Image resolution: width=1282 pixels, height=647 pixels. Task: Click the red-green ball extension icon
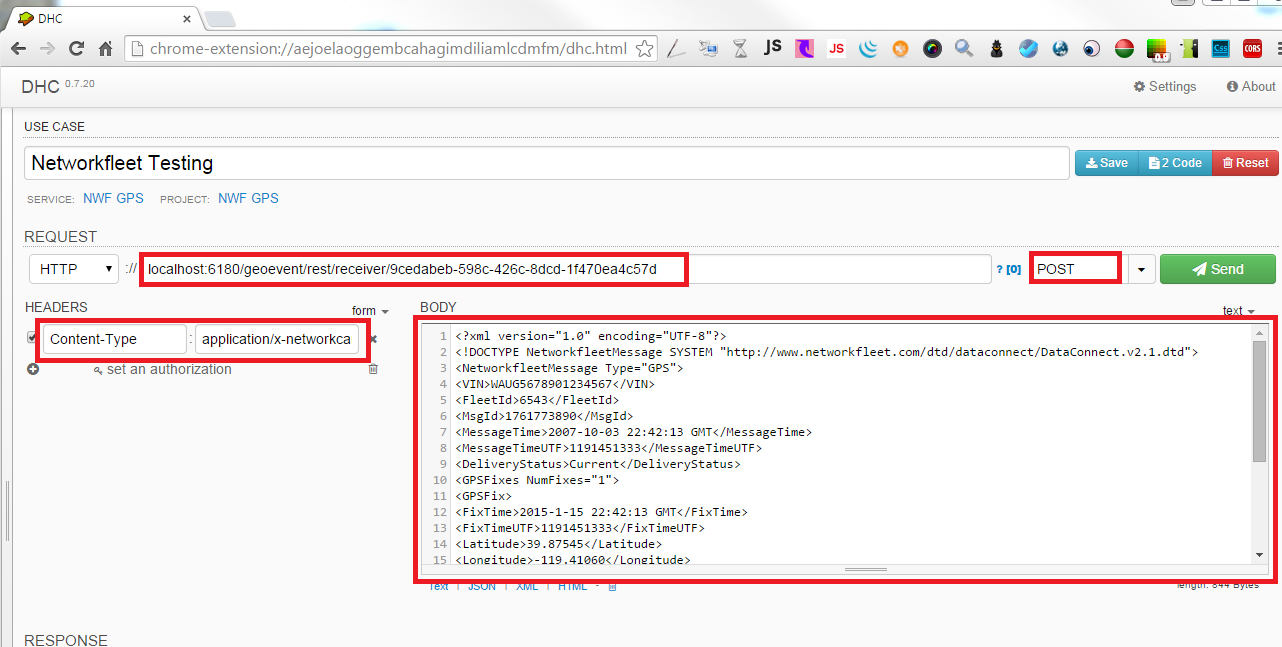point(1124,48)
